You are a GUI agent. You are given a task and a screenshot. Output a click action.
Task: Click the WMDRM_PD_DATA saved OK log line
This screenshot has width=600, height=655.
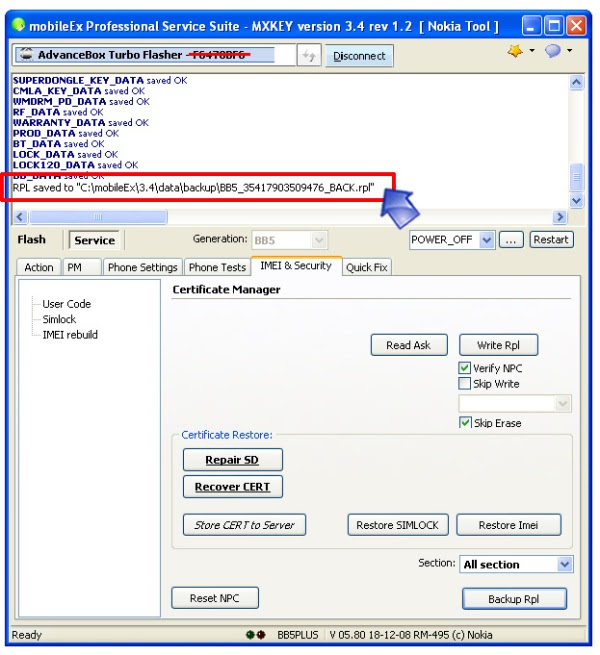pos(81,102)
